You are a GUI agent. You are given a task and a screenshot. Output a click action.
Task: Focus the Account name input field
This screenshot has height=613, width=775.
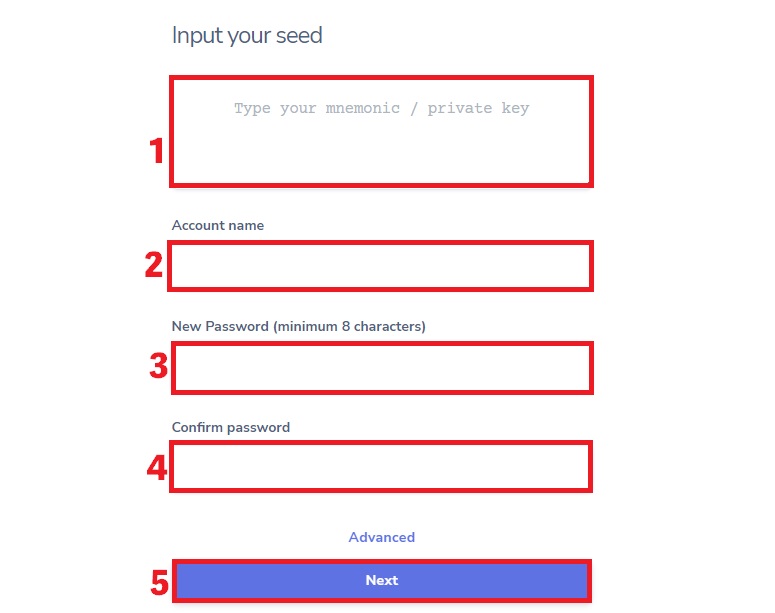point(380,266)
